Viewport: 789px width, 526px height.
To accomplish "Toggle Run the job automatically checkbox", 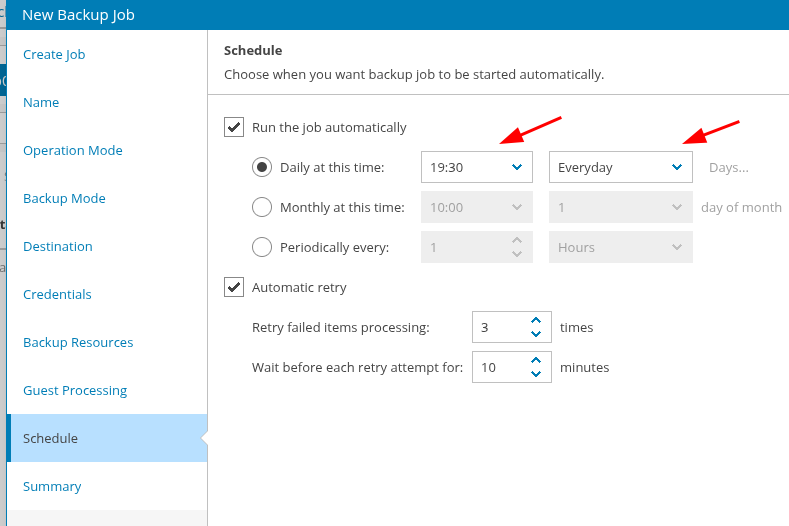I will (x=234, y=127).
